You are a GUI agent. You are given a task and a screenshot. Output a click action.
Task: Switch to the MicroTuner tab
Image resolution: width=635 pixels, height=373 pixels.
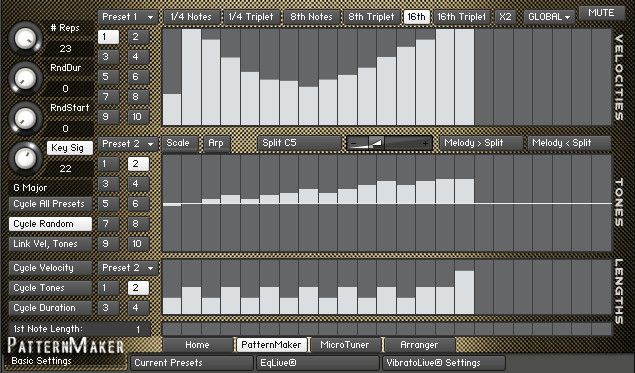pos(345,345)
